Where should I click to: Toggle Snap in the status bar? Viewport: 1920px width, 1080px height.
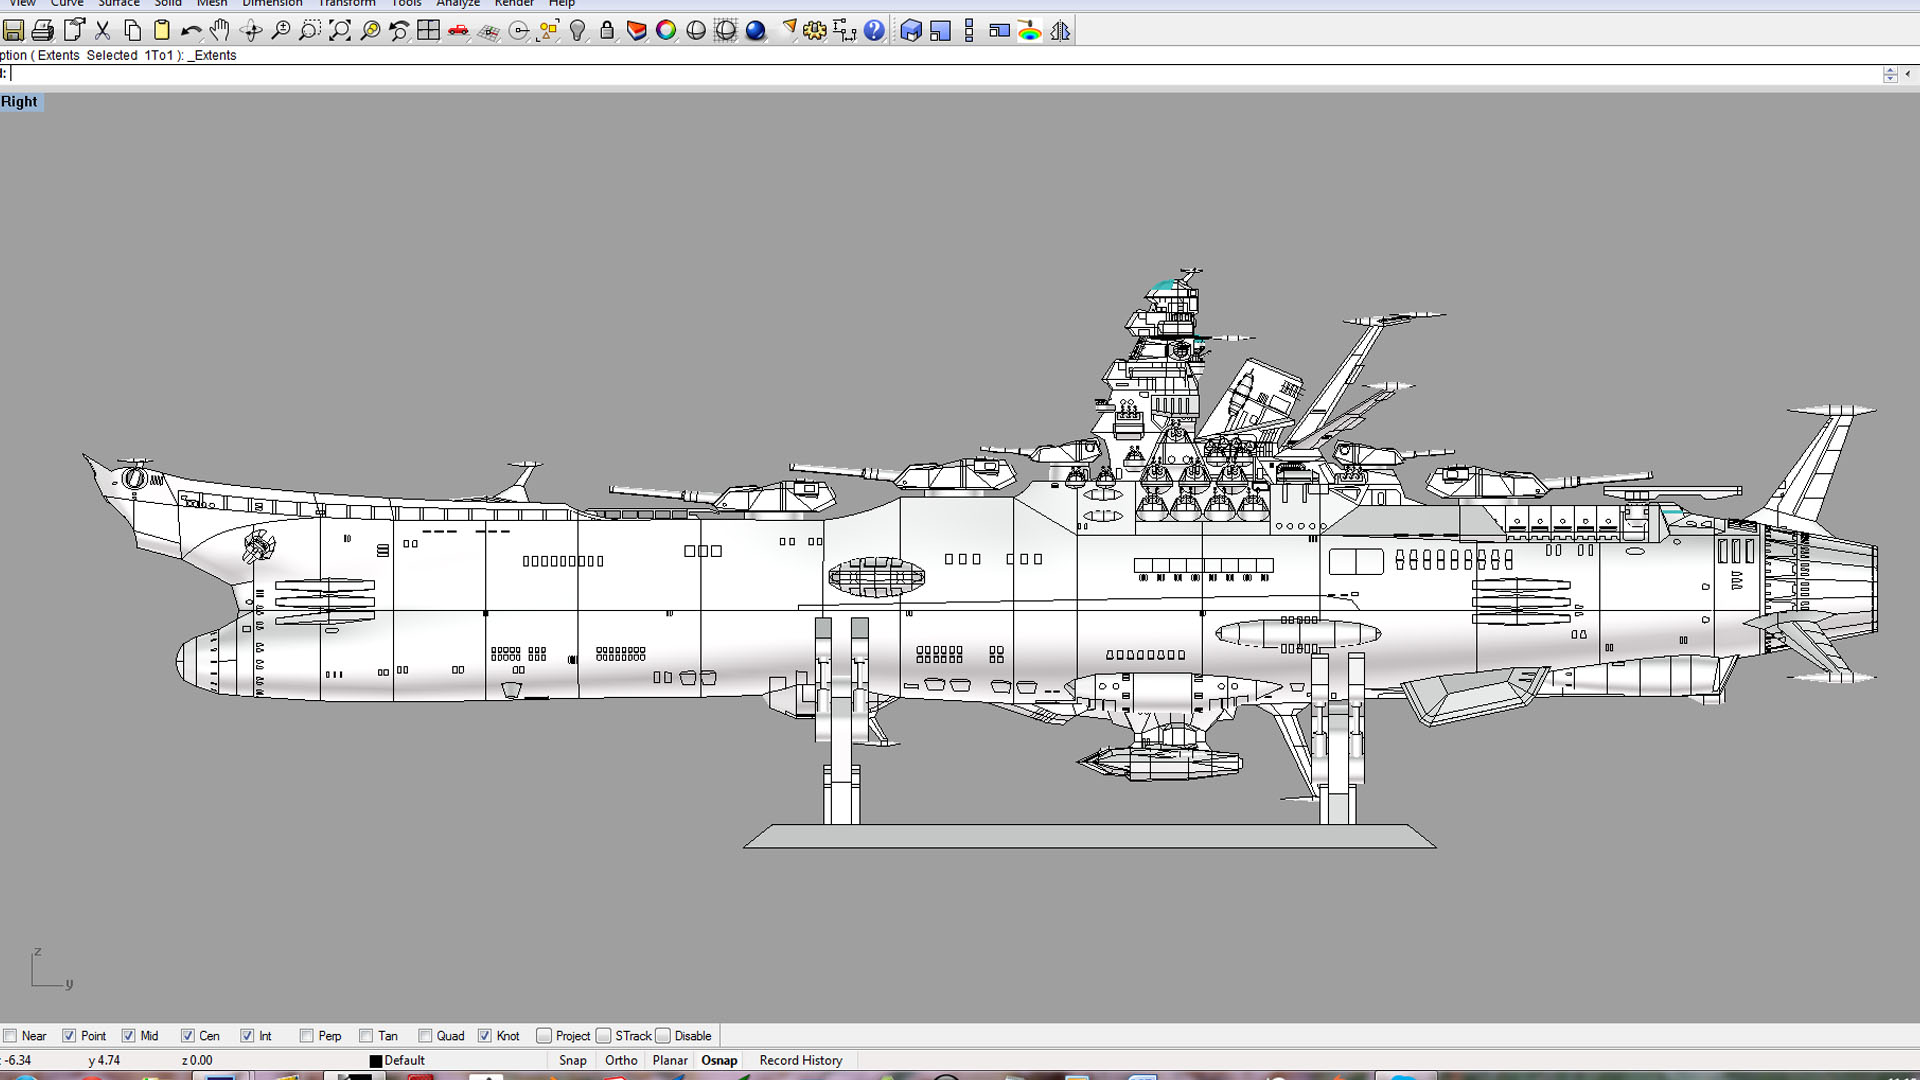click(573, 1061)
